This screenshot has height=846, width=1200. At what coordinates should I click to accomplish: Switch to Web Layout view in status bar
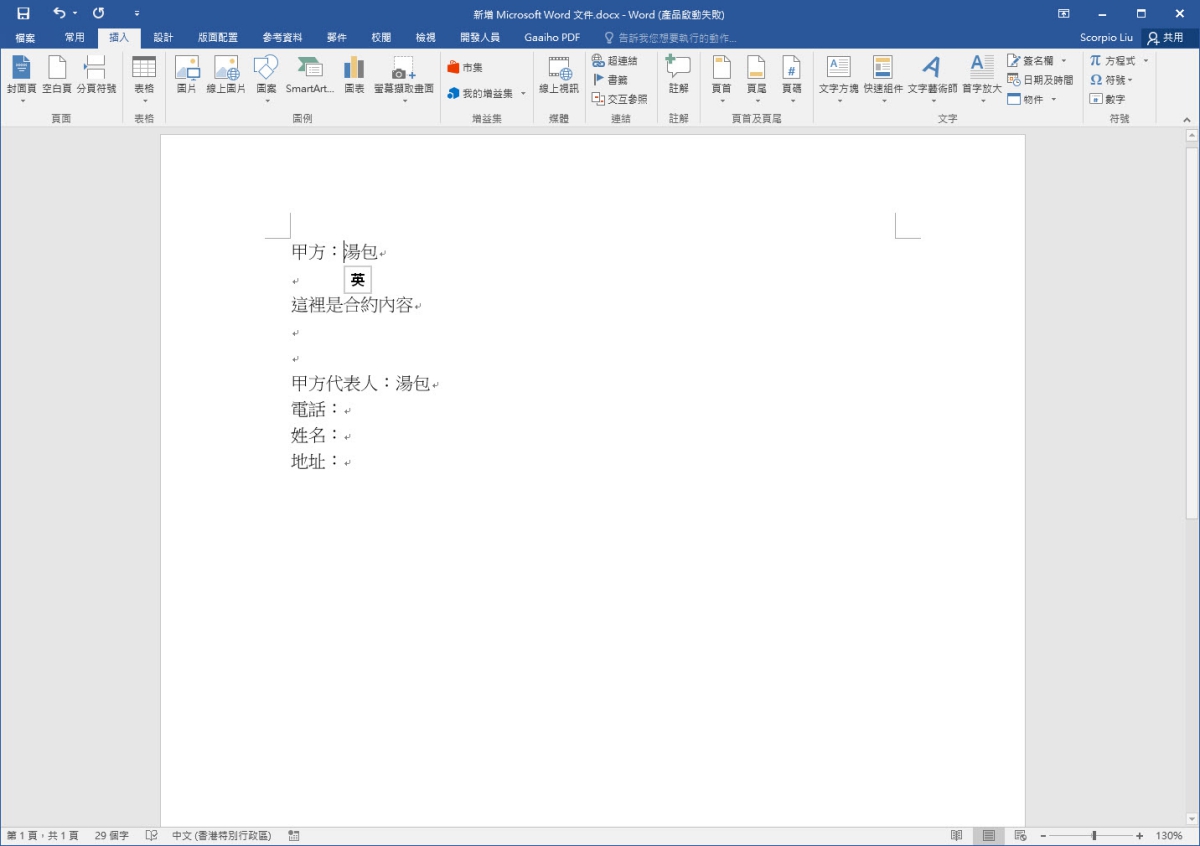pyautogui.click(x=1021, y=835)
